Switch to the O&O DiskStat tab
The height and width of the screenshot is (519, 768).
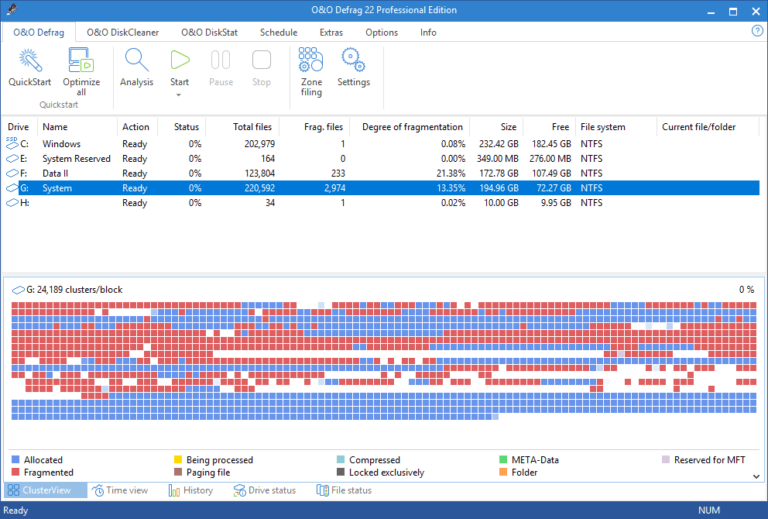tap(209, 32)
